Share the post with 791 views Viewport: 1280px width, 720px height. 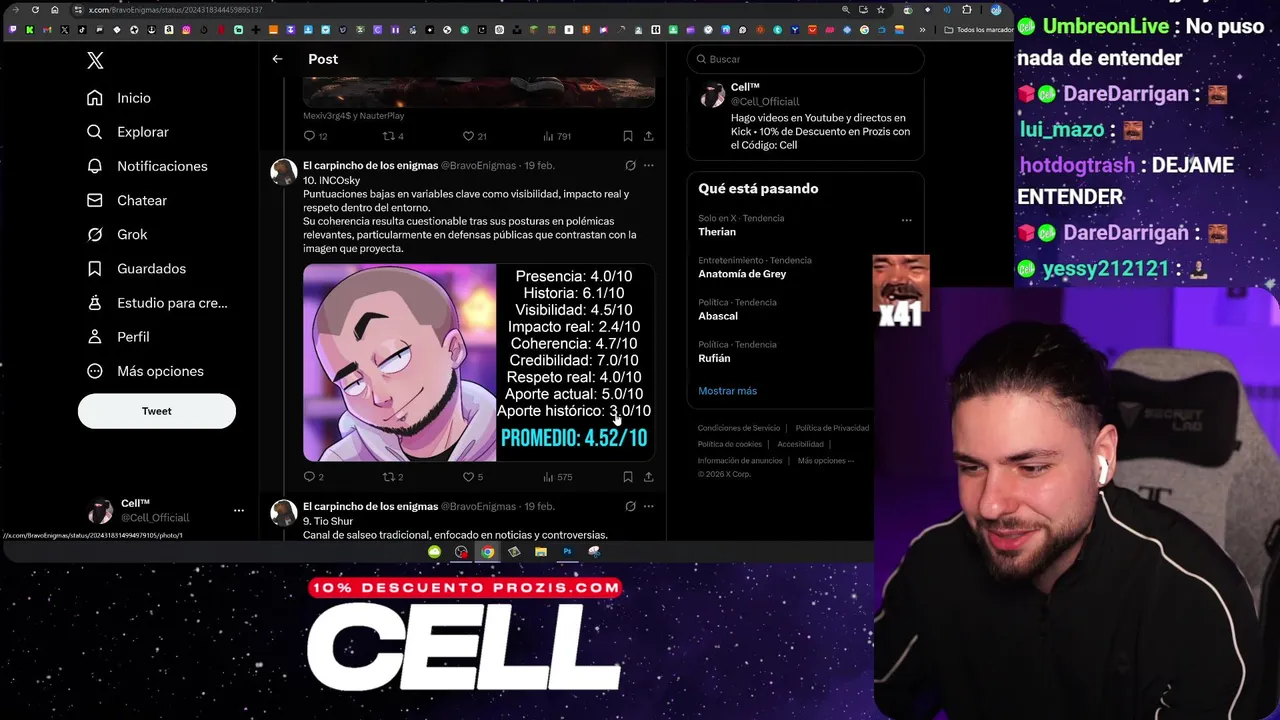point(648,136)
